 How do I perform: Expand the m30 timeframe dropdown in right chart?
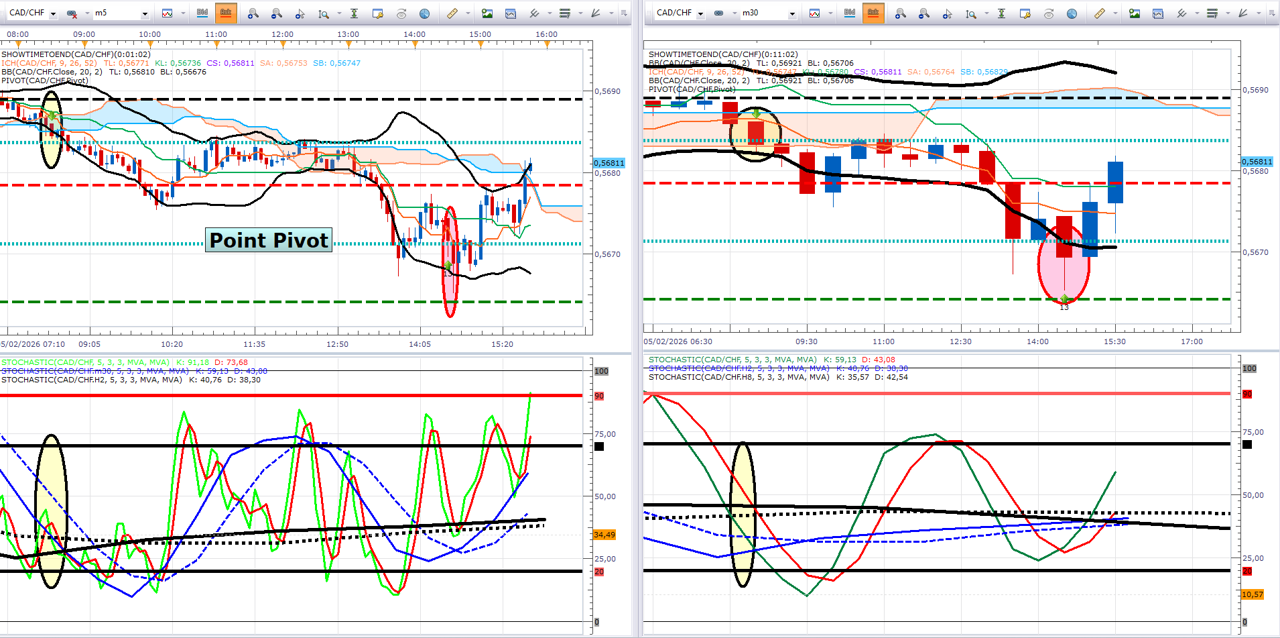coord(790,14)
